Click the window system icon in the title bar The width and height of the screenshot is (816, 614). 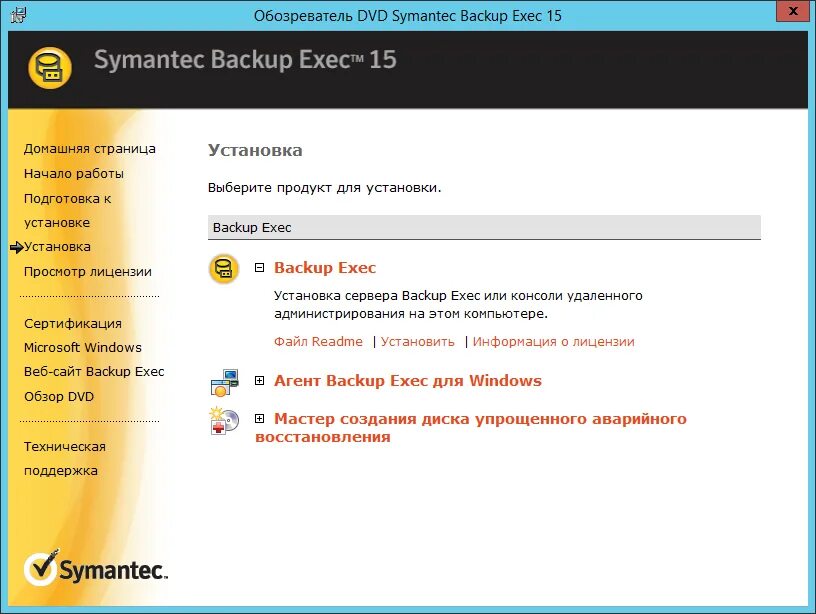tap(18, 15)
